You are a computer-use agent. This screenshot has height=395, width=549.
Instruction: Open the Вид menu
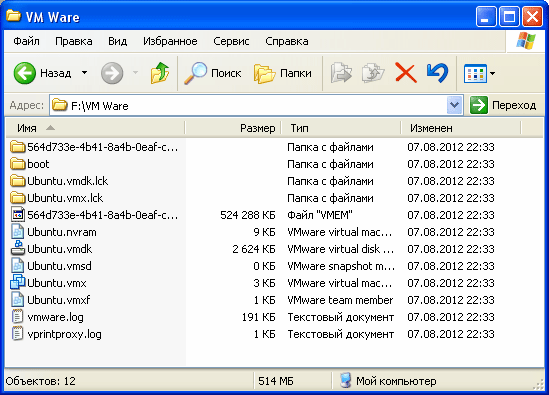(x=117, y=41)
